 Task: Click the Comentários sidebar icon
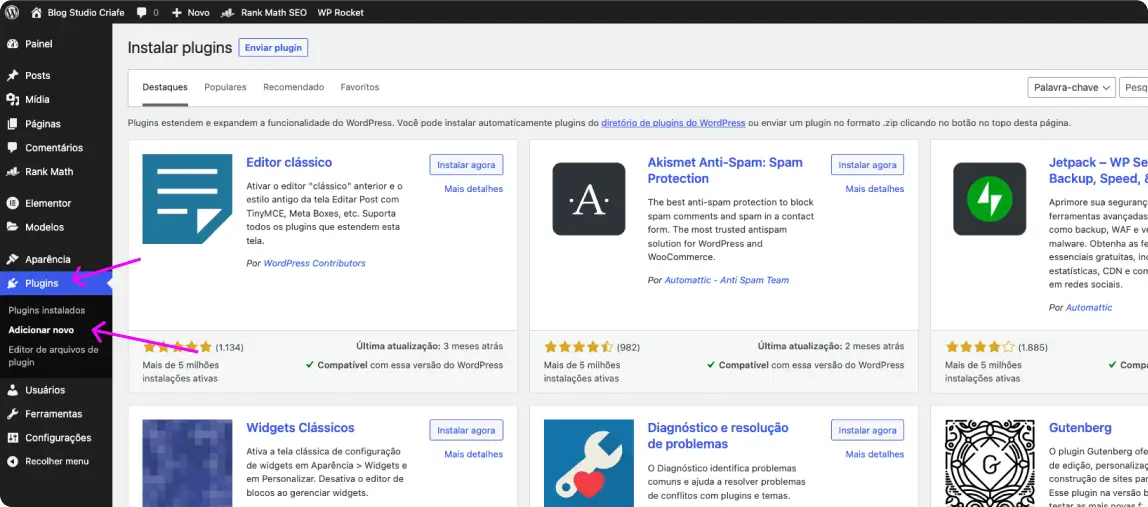coord(12,148)
